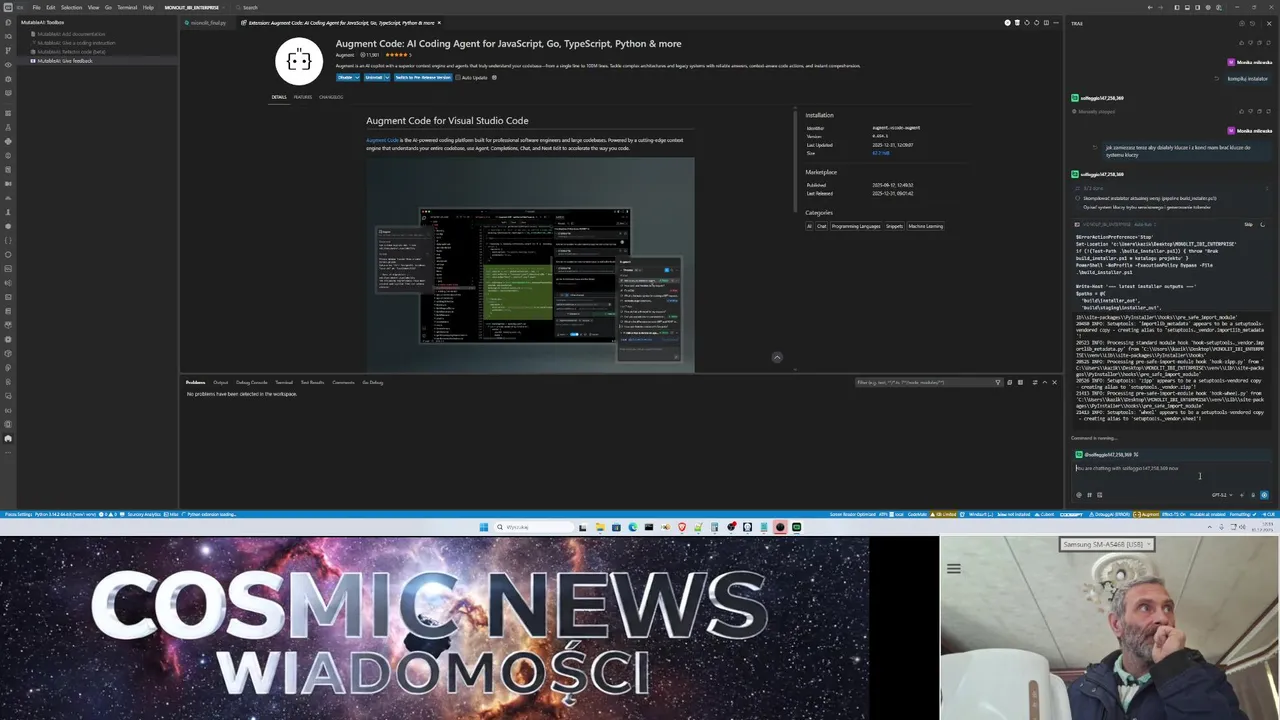1280x720 pixels.
Task: Click filter icon in Problems panel
Action: (997, 382)
